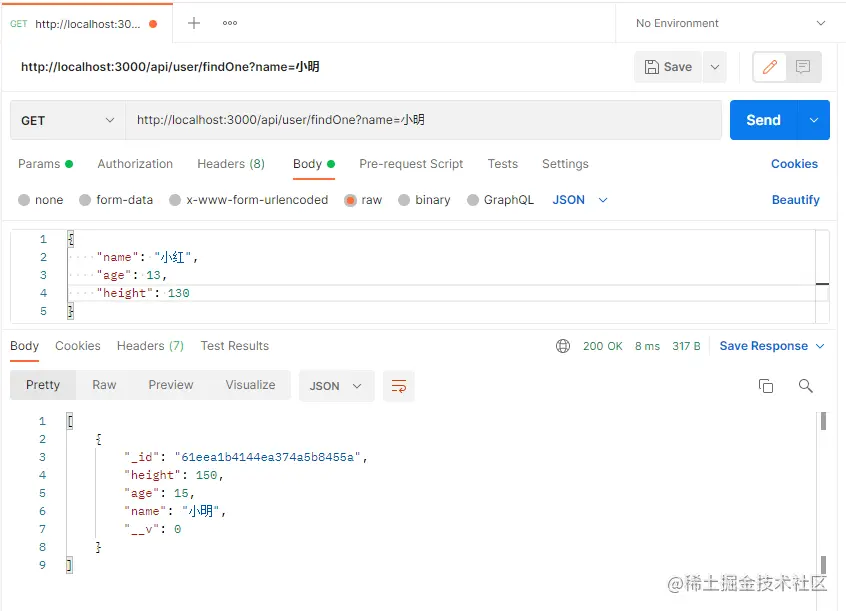Screen dimensions: 846x611
Task: Open a new request tab with plus icon
Action: pos(194,23)
